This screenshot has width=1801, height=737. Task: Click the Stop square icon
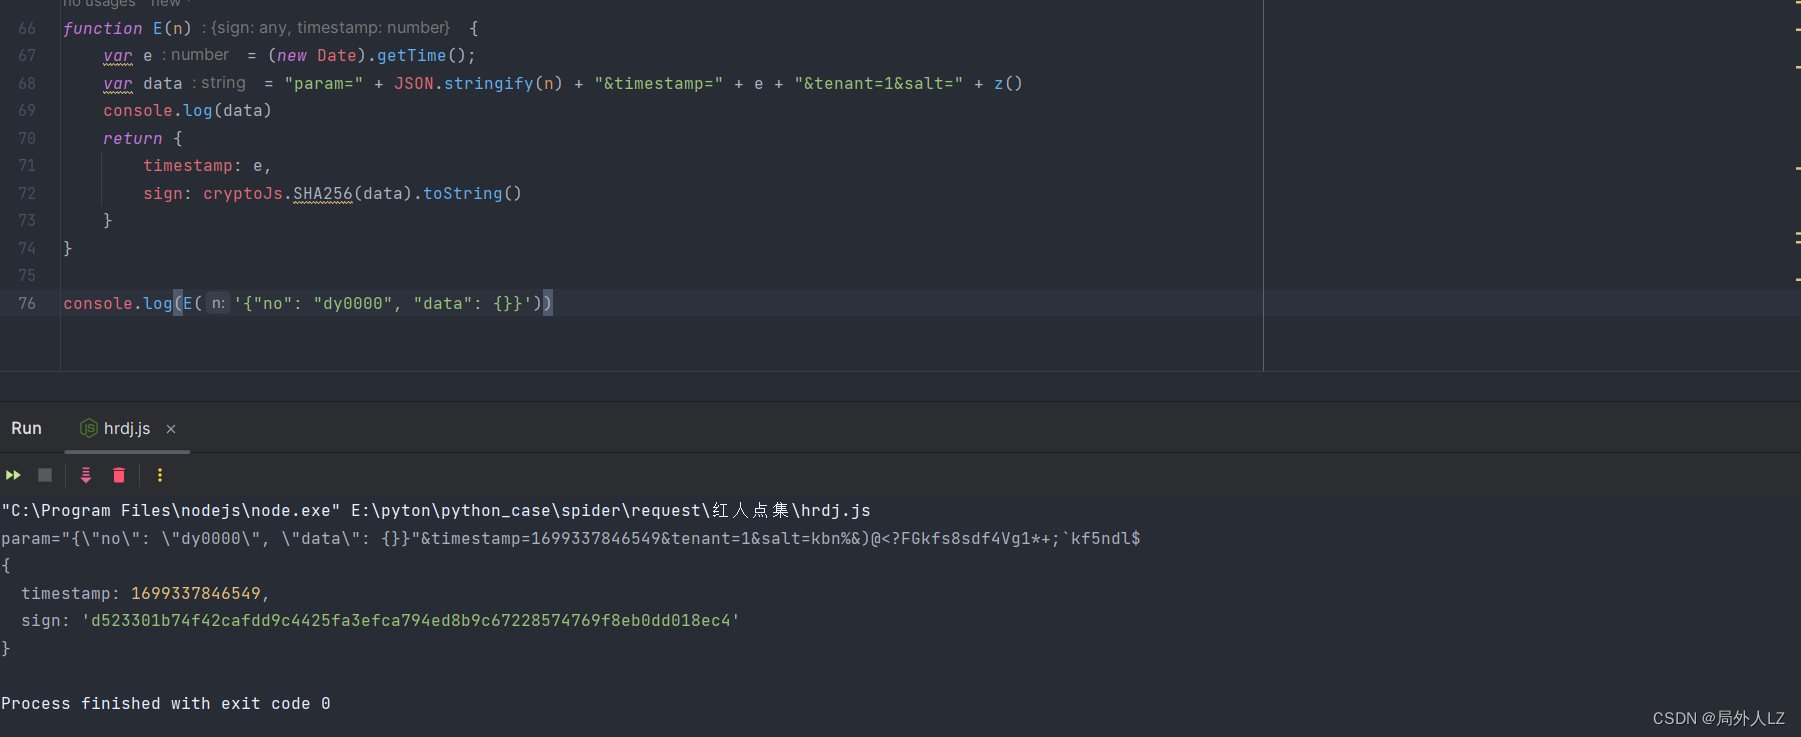click(x=45, y=475)
